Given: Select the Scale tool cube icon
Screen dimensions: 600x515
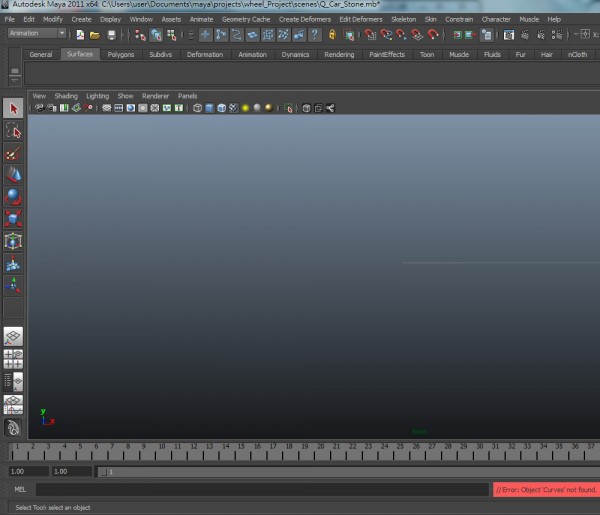Looking at the screenshot, I should pyautogui.click(x=13, y=219).
